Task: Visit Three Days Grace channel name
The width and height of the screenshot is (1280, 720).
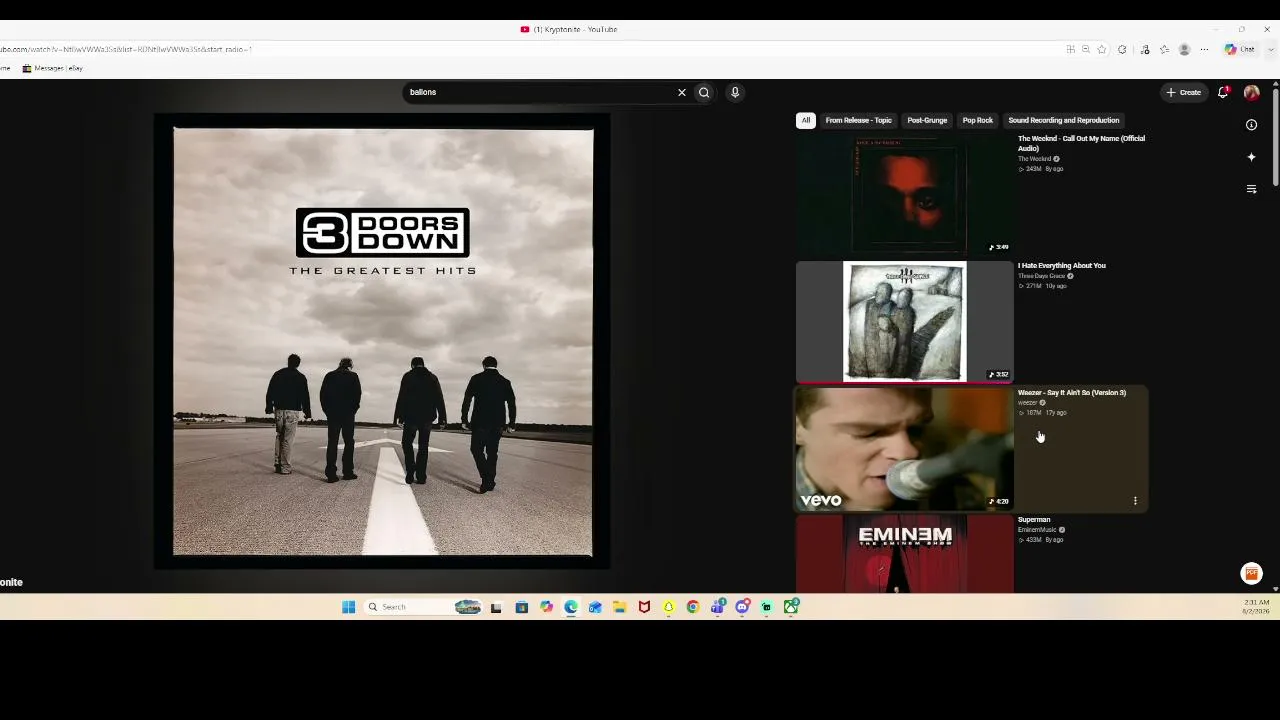Action: tap(1042, 276)
